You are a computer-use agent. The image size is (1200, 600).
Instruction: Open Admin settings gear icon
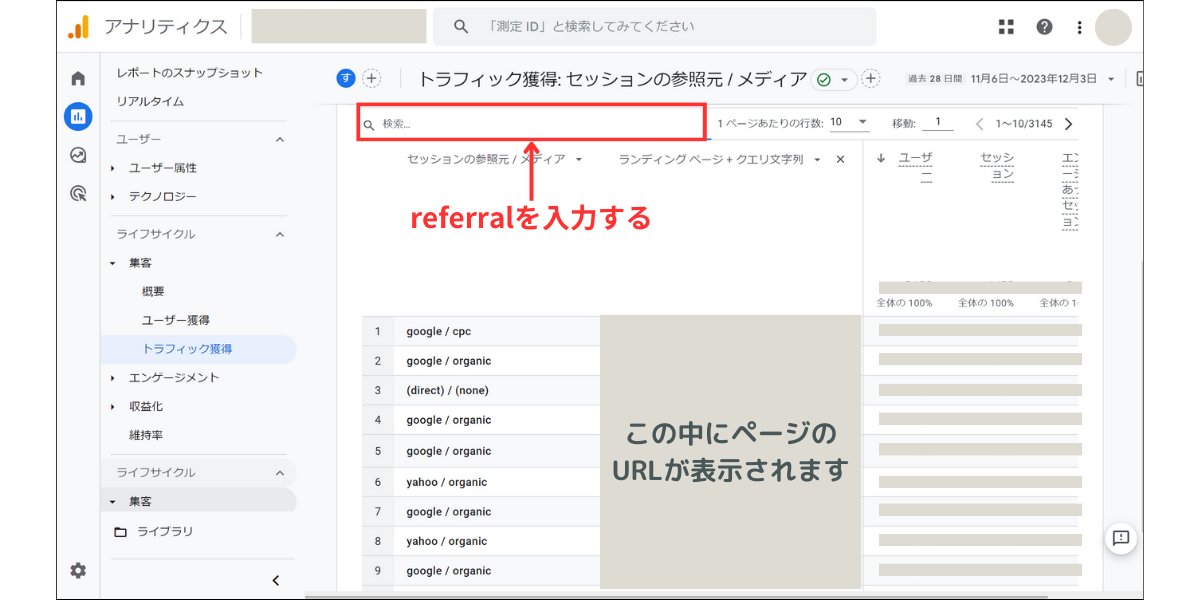tap(78, 570)
